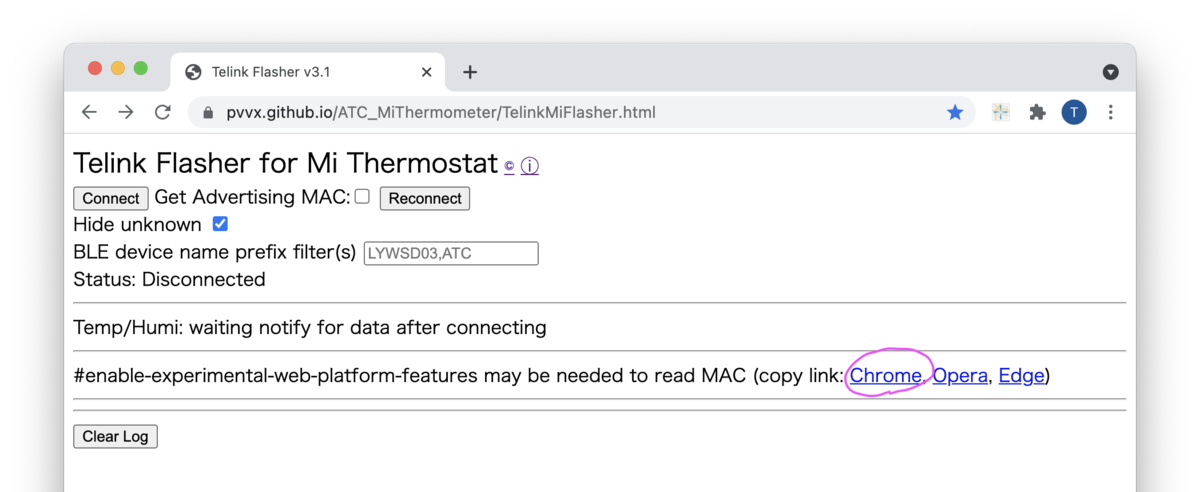
Task: Open a new tab with plus button
Action: (x=470, y=72)
